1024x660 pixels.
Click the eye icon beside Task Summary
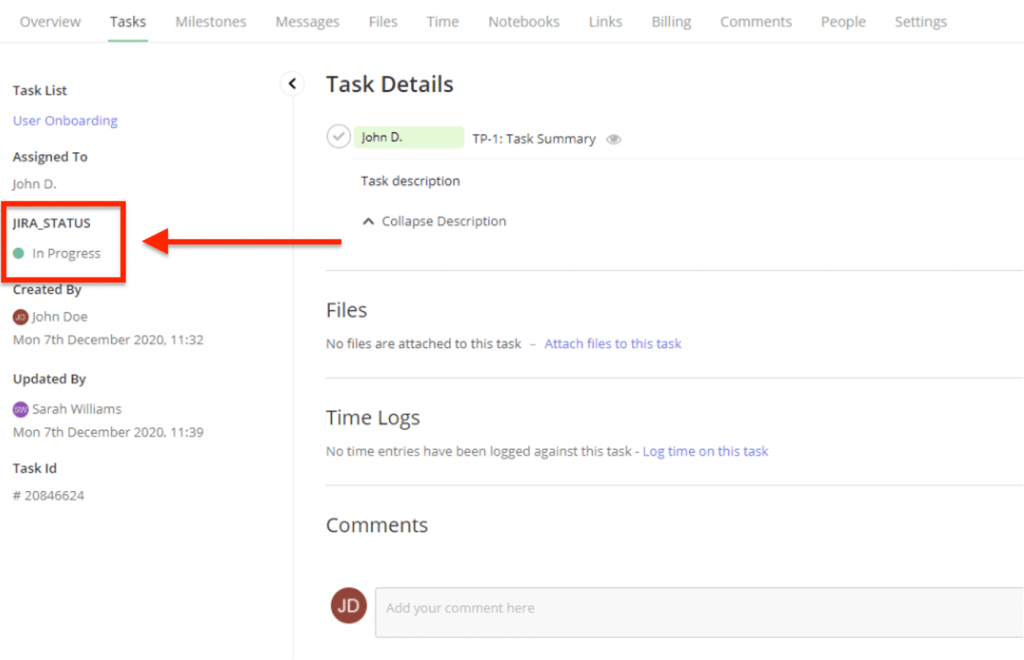(x=614, y=140)
